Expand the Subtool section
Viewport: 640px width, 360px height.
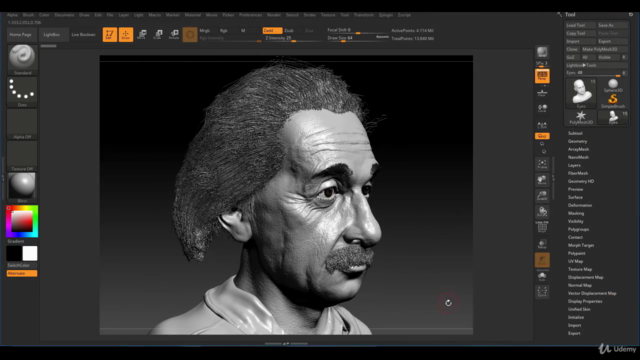click(x=575, y=133)
